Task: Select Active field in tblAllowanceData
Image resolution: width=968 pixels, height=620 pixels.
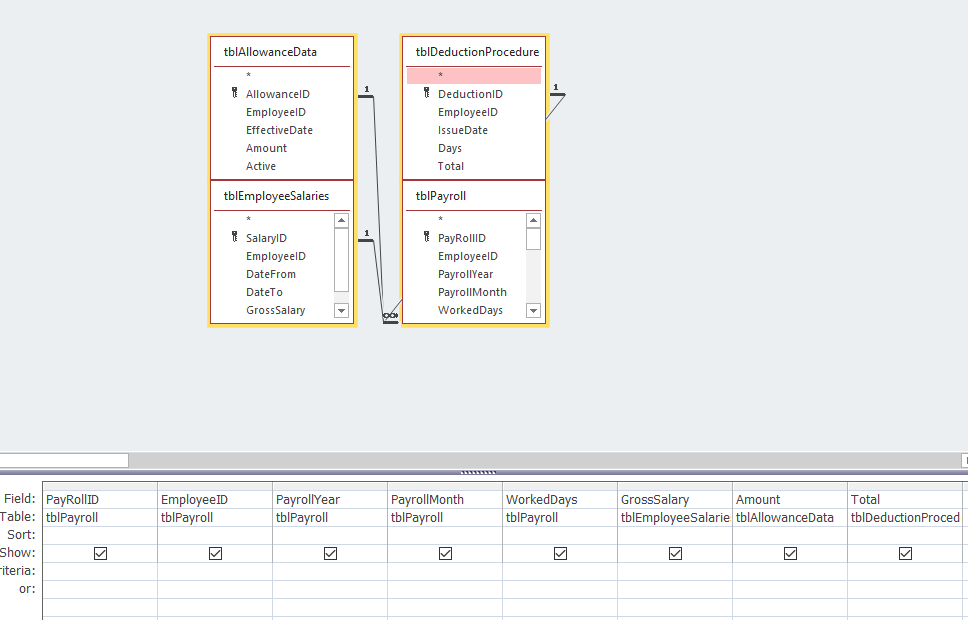Action: pos(261,165)
